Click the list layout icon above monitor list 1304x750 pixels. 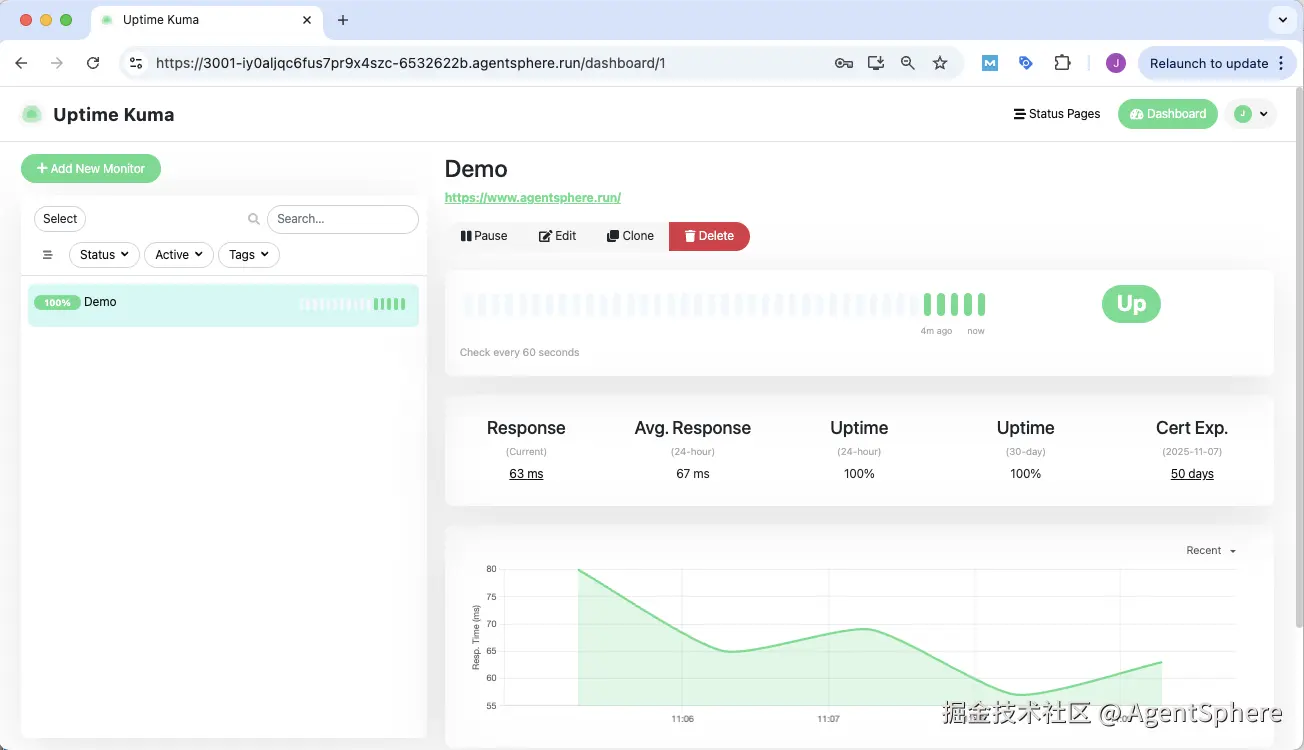(x=47, y=255)
